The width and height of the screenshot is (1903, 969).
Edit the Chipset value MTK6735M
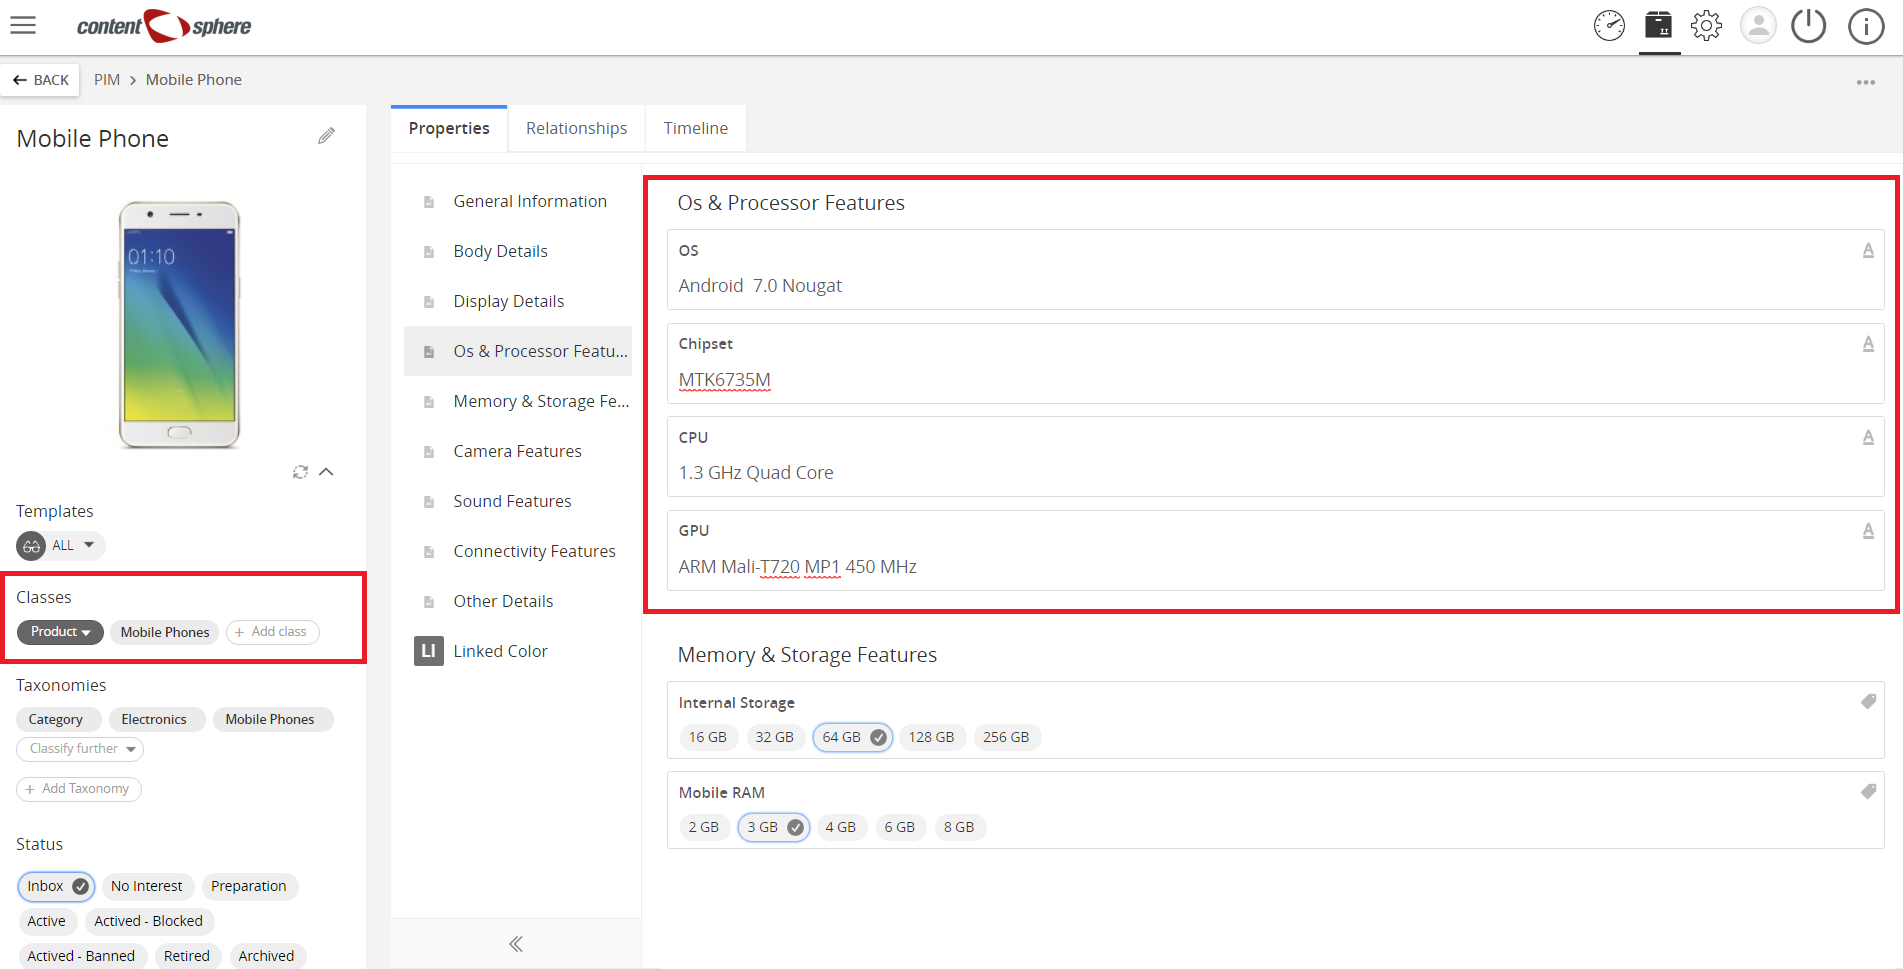pyautogui.click(x=725, y=380)
